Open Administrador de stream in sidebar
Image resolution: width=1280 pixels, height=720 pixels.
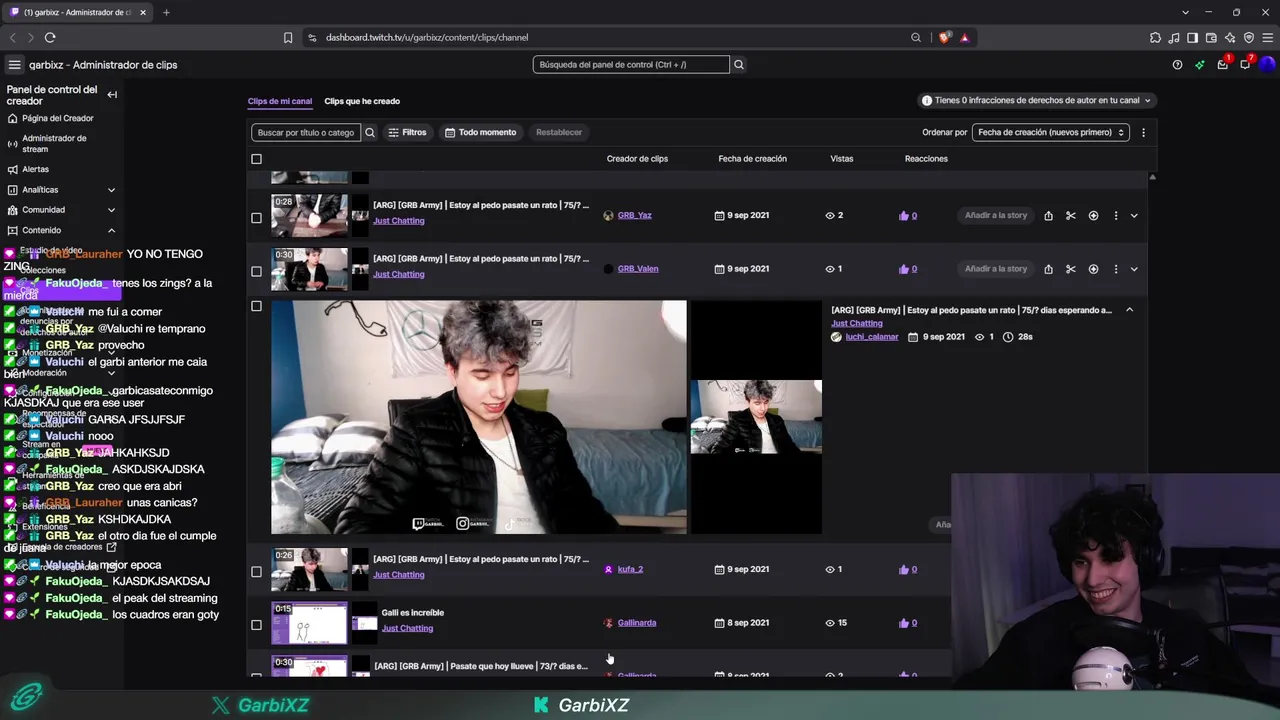(x=55, y=144)
